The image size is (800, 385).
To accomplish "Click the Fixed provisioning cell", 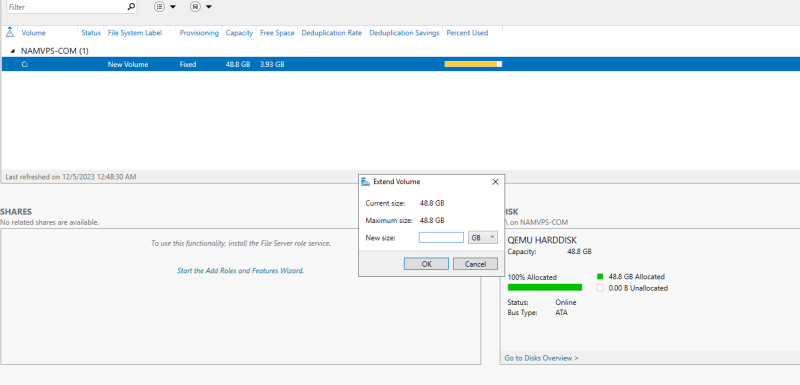I will (188, 65).
